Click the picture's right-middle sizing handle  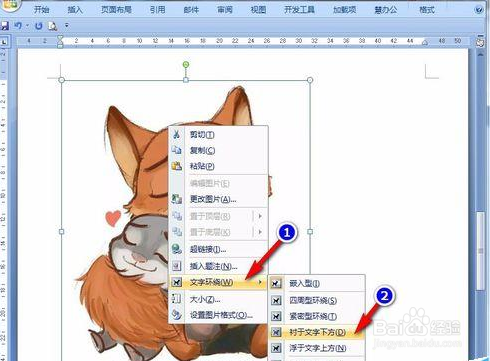point(310,231)
